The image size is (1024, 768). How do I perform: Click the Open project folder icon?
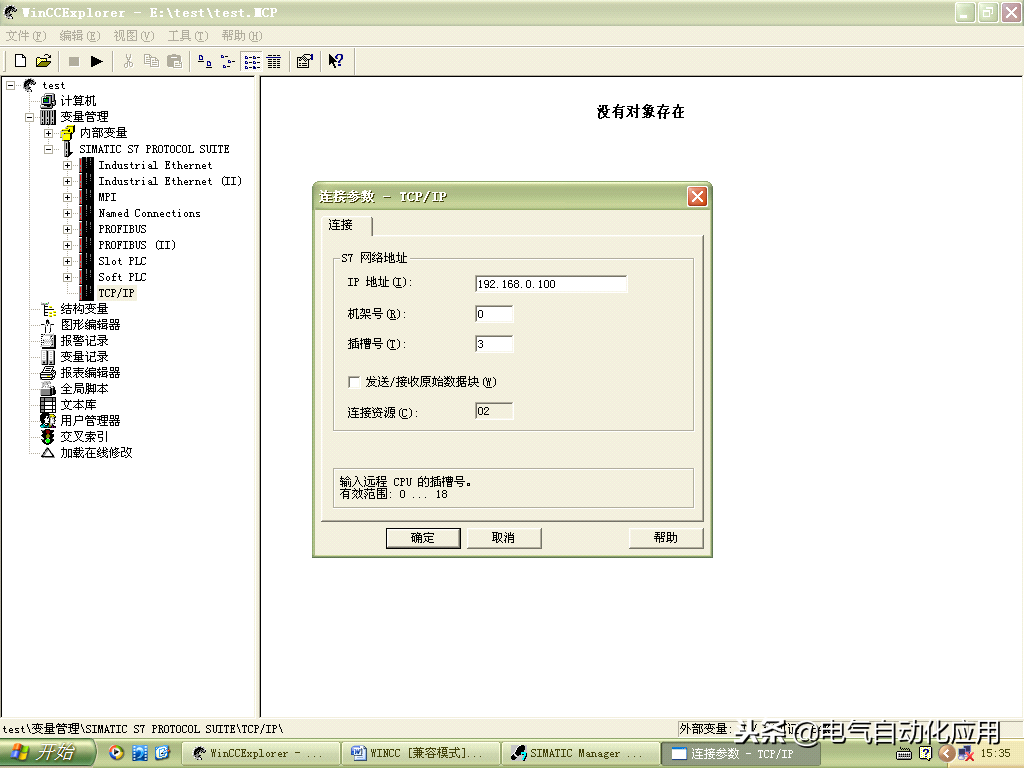pyautogui.click(x=43, y=61)
